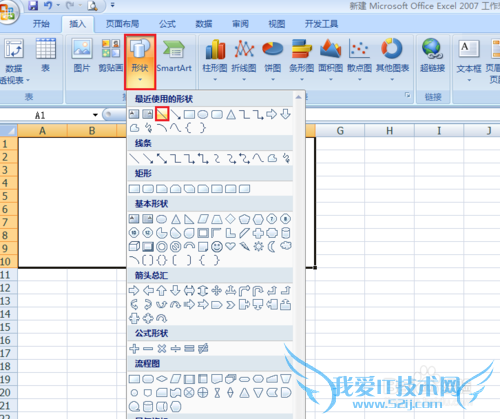Switch to the 视图 (View) tab

[277, 24]
